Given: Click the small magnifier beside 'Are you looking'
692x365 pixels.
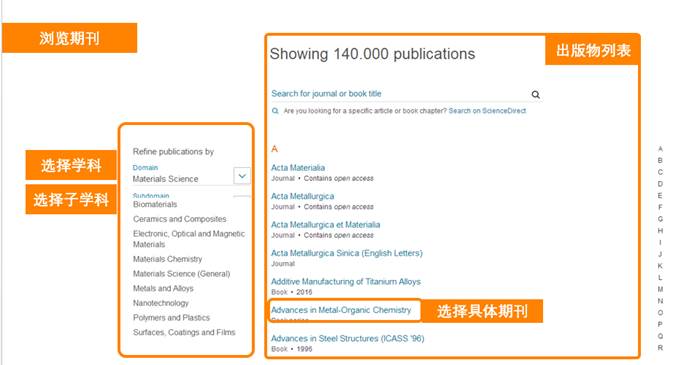Looking at the screenshot, I should click(275, 111).
